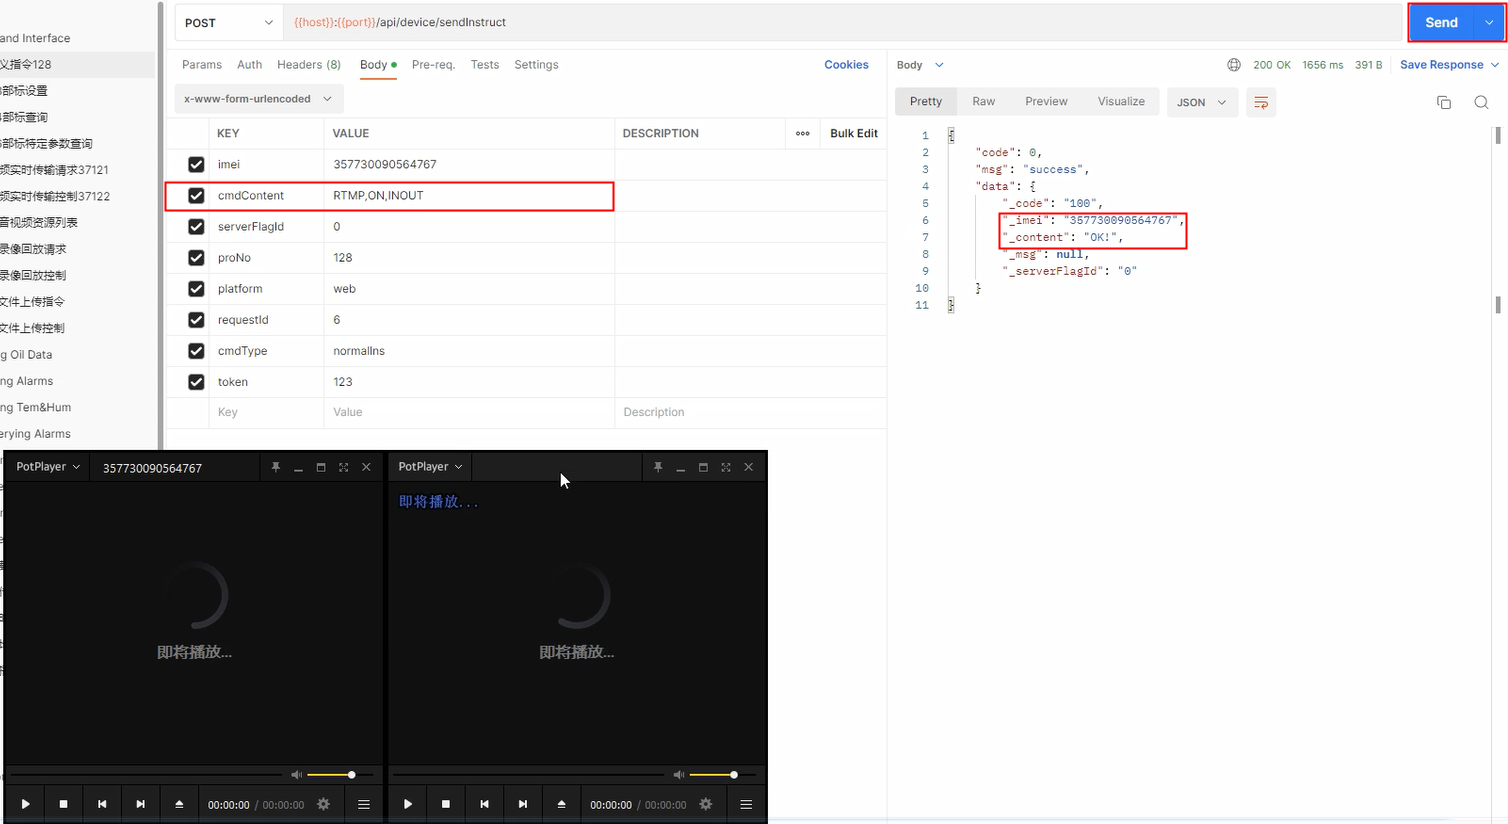Screen dimensions: 1508x824
Task: Mute the speaker icon in right PotPlayer
Action: [679, 775]
